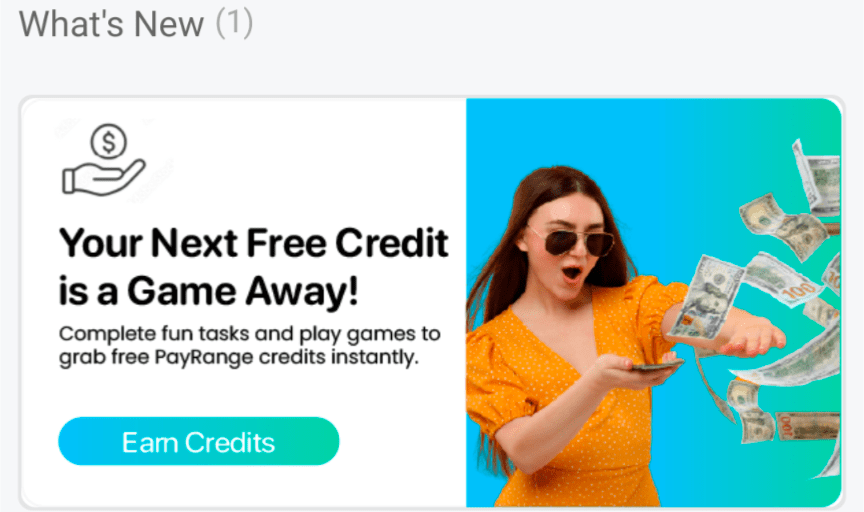Click the Earn Credits button
Image resolution: width=864 pixels, height=512 pixels.
(198, 441)
